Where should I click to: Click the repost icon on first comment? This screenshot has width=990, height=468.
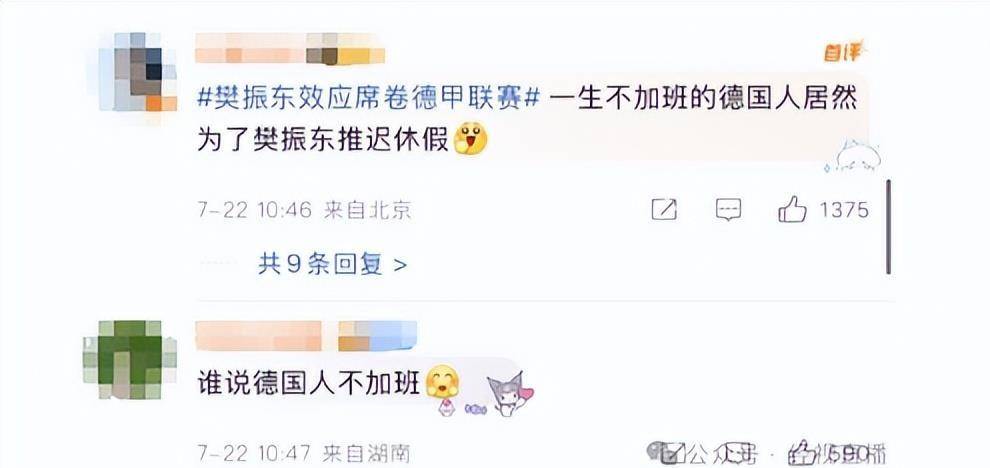pos(664,209)
